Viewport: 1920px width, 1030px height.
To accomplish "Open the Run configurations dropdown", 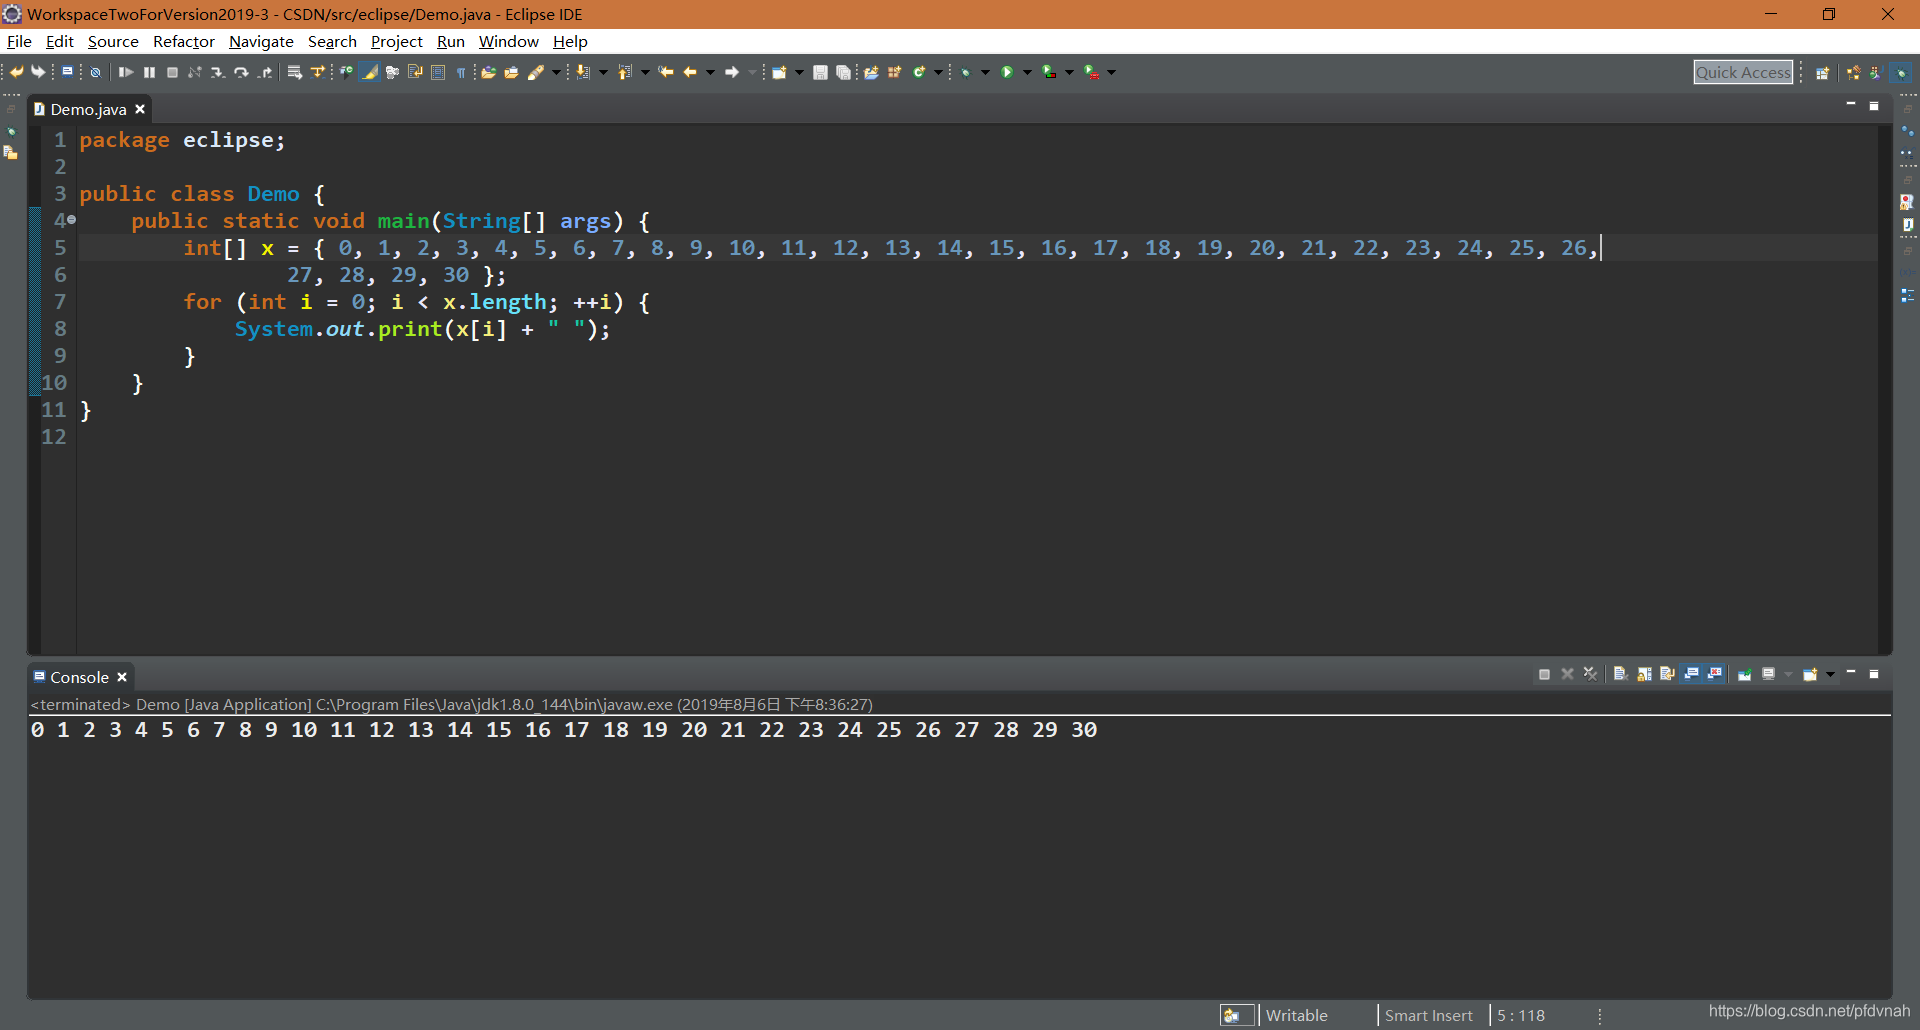I will click(1027, 72).
